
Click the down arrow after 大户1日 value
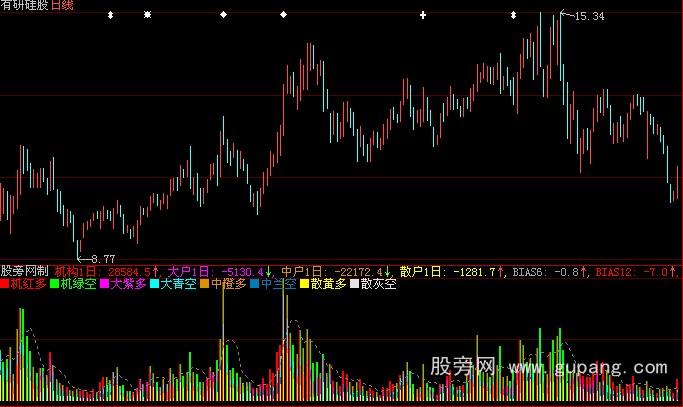click(269, 272)
